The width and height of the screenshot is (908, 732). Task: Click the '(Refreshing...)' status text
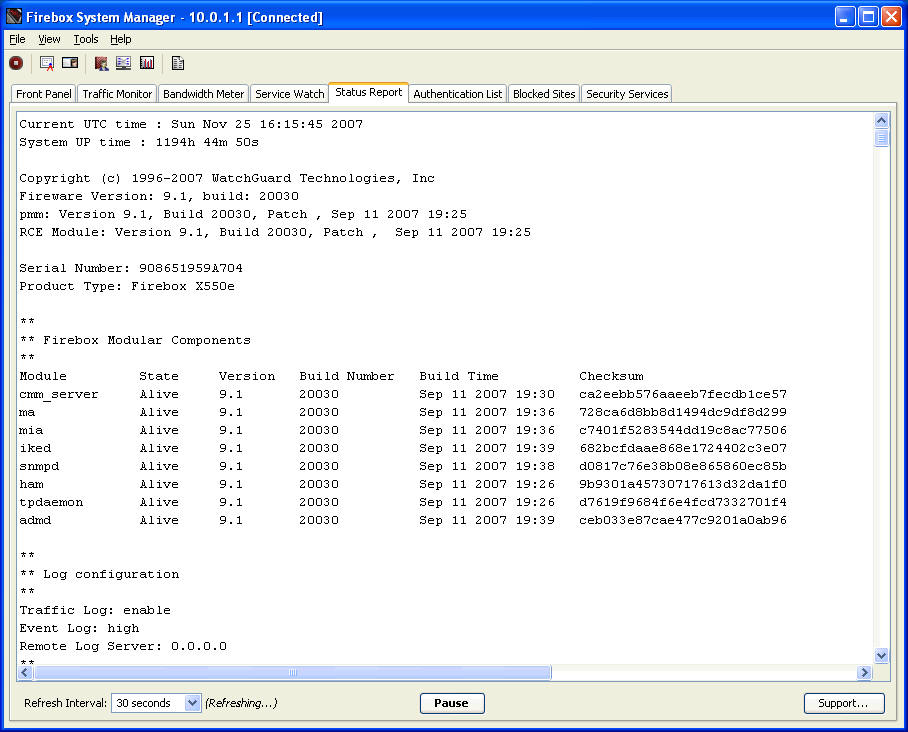point(241,703)
